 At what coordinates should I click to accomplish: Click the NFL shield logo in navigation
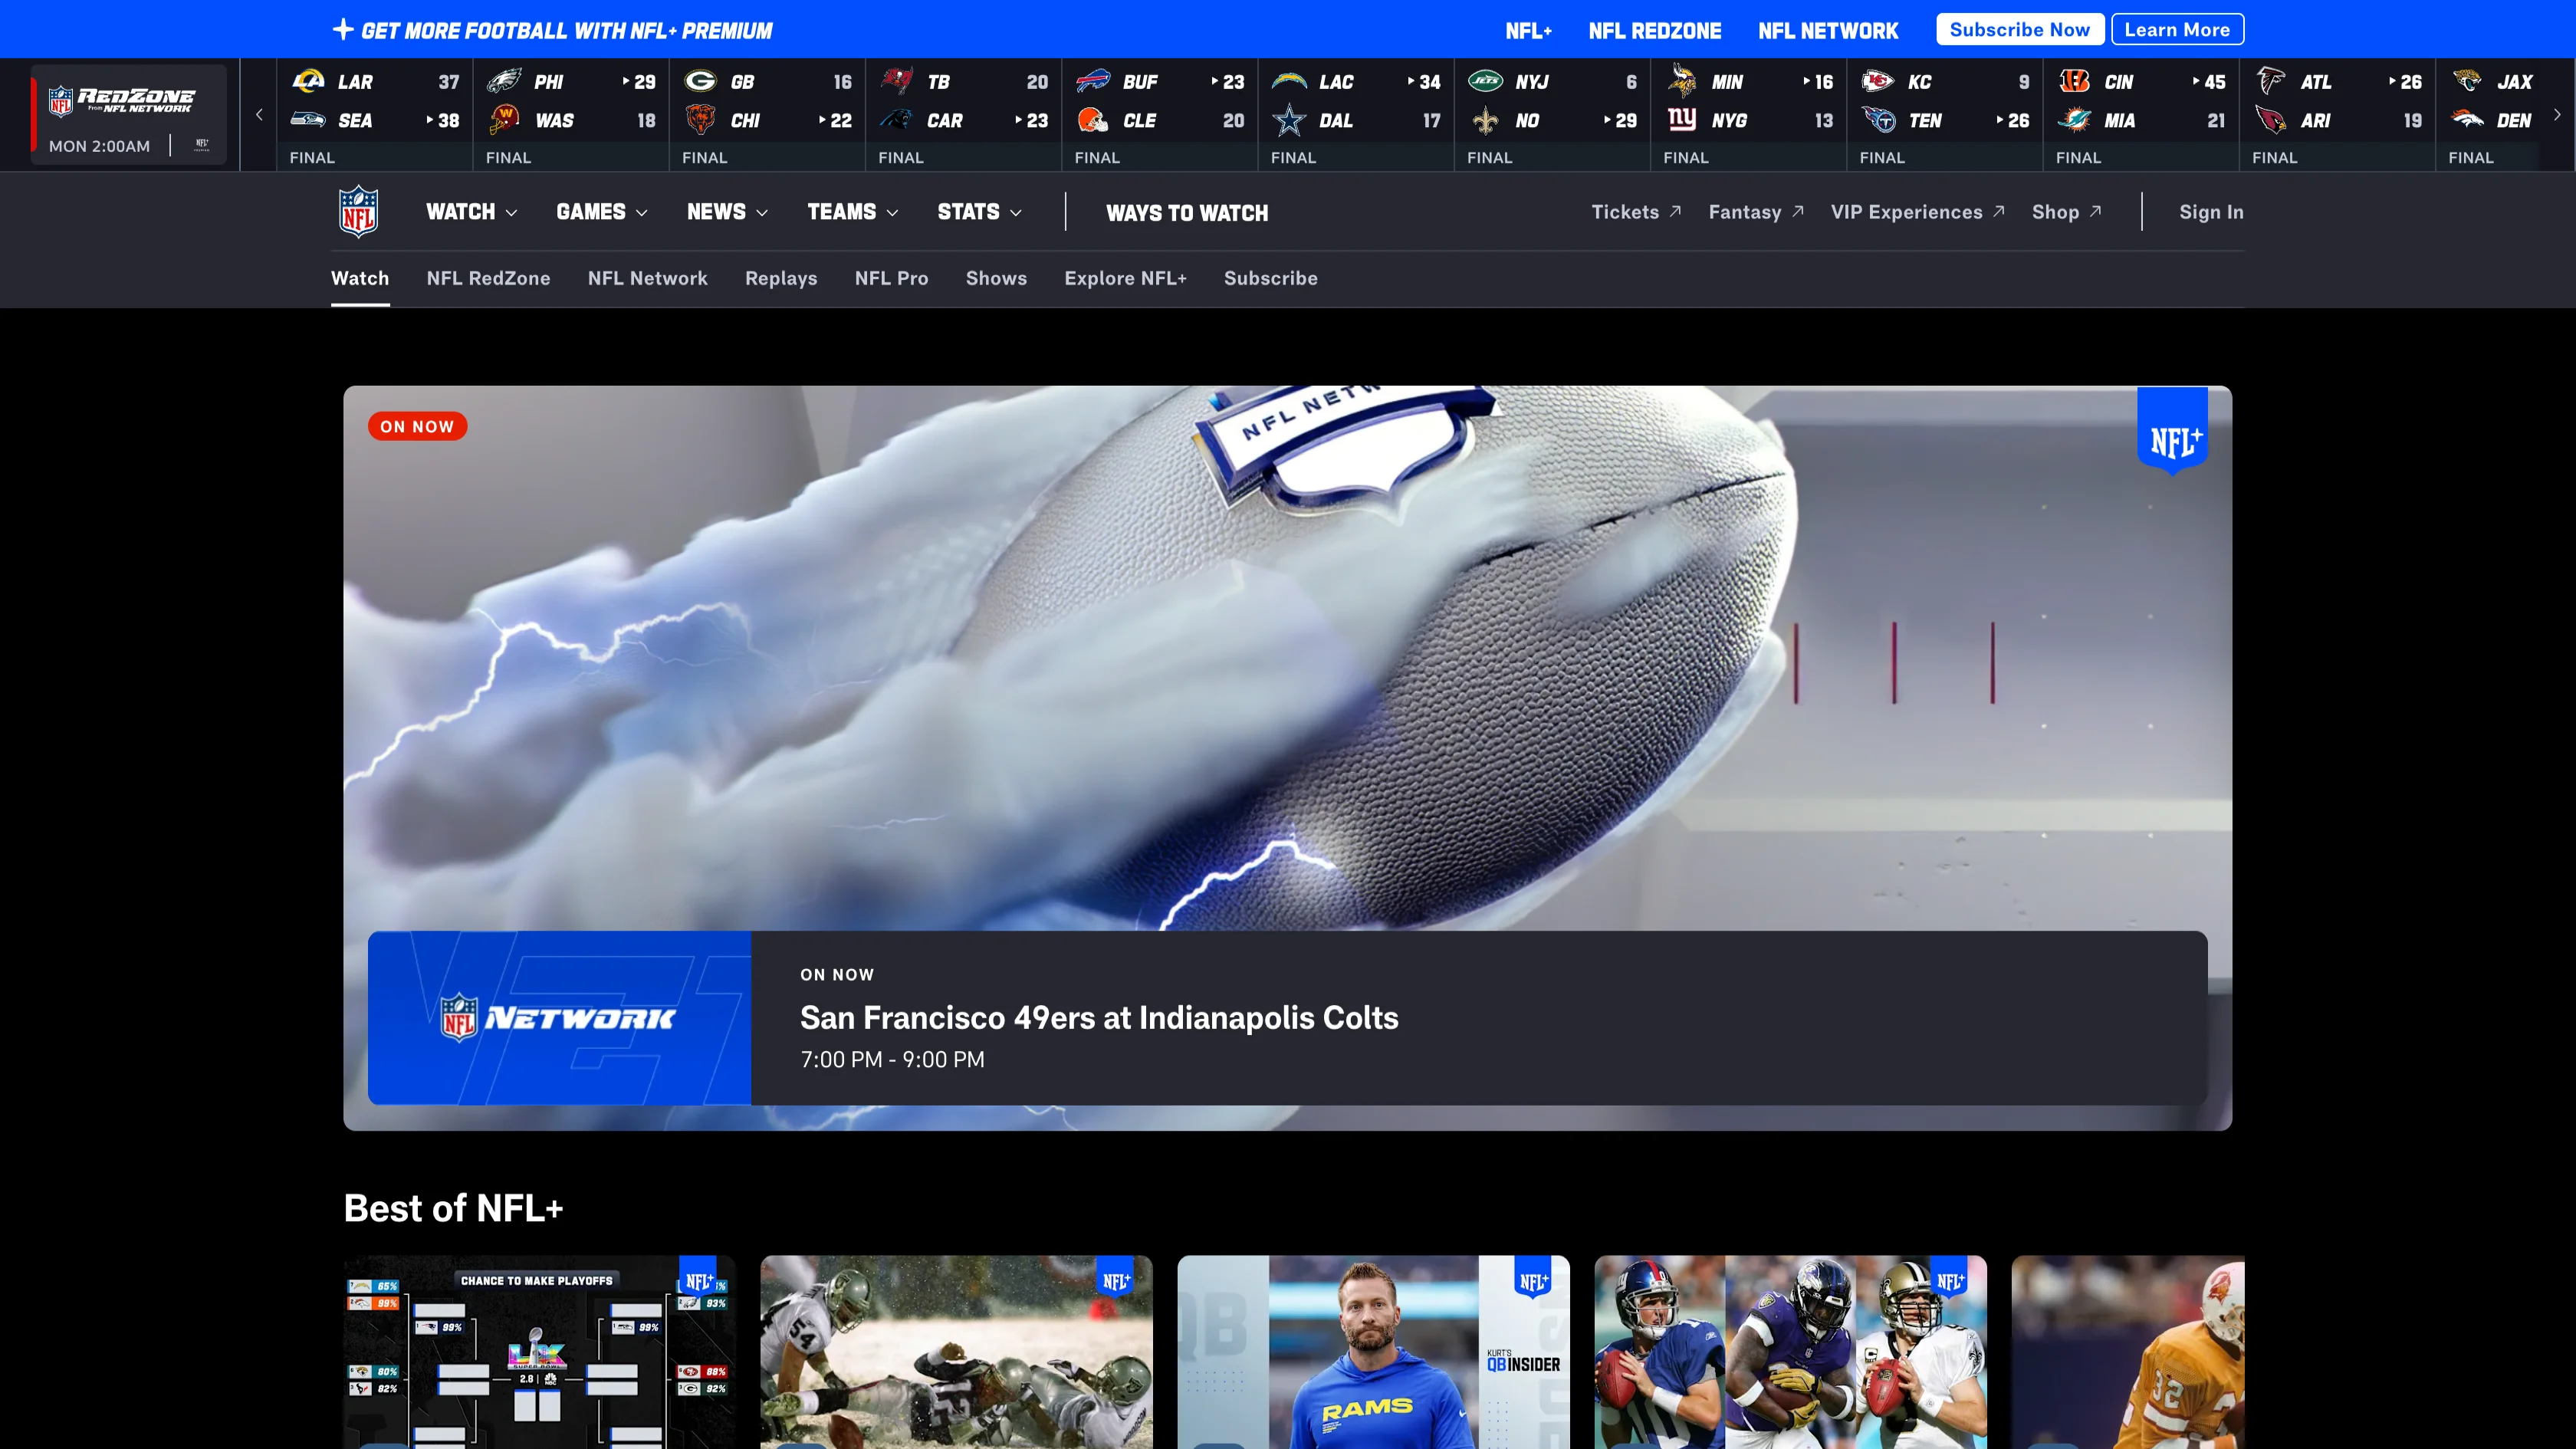pyautogui.click(x=358, y=211)
